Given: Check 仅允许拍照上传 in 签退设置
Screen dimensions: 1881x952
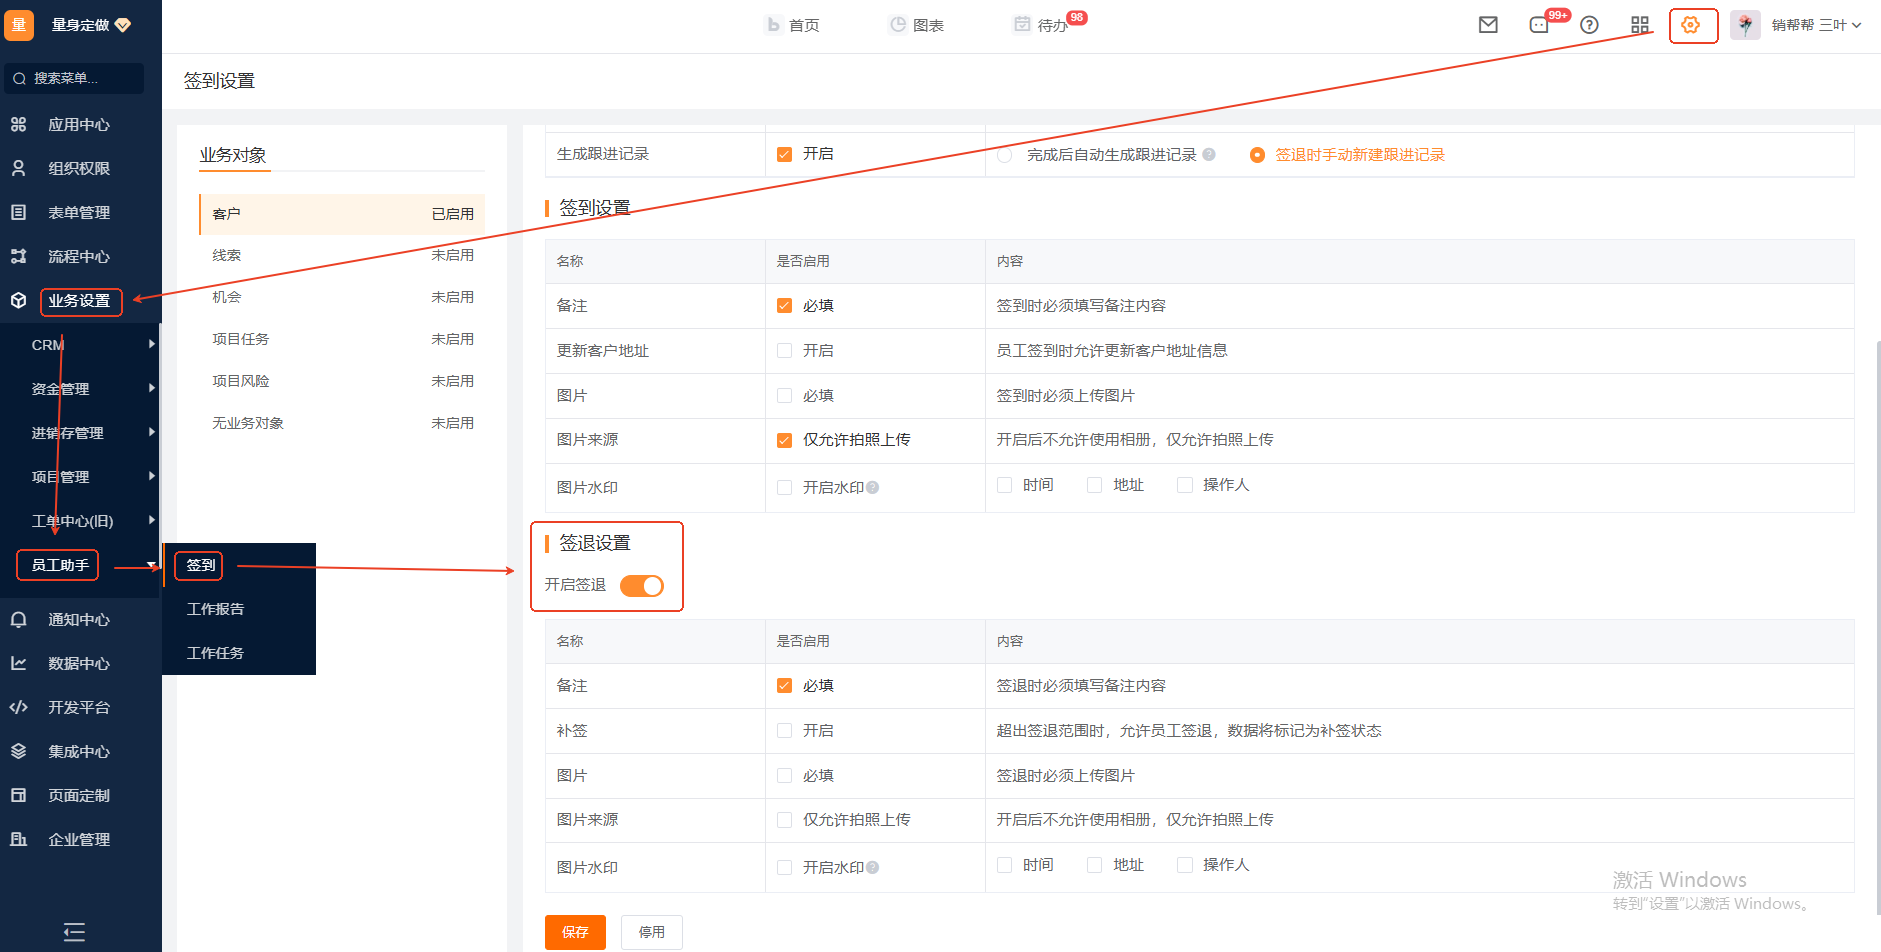Looking at the screenshot, I should [784, 820].
